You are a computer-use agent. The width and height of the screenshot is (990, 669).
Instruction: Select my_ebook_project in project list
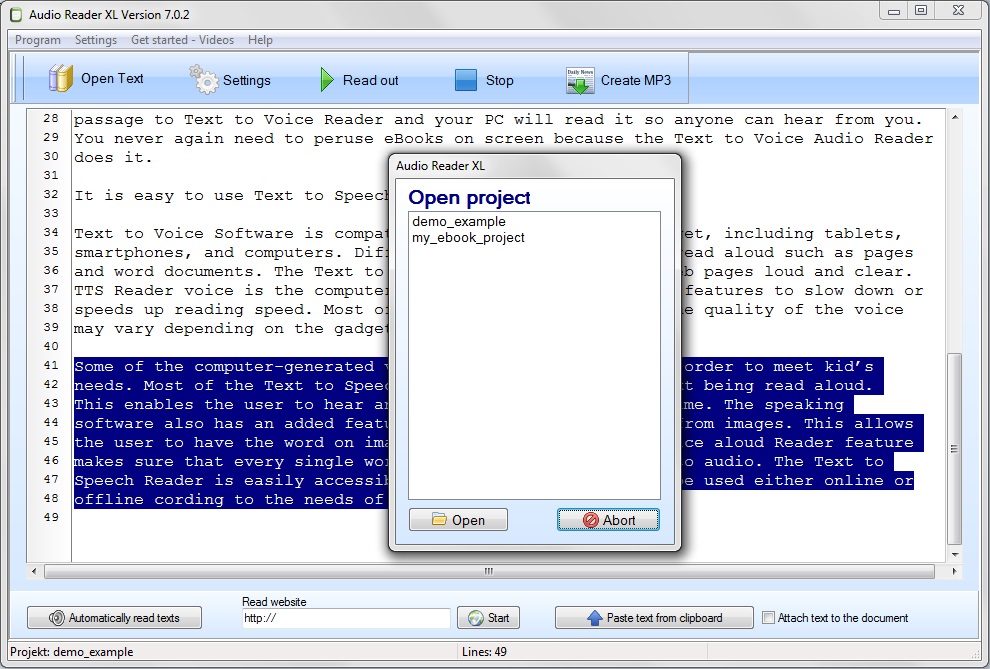468,238
